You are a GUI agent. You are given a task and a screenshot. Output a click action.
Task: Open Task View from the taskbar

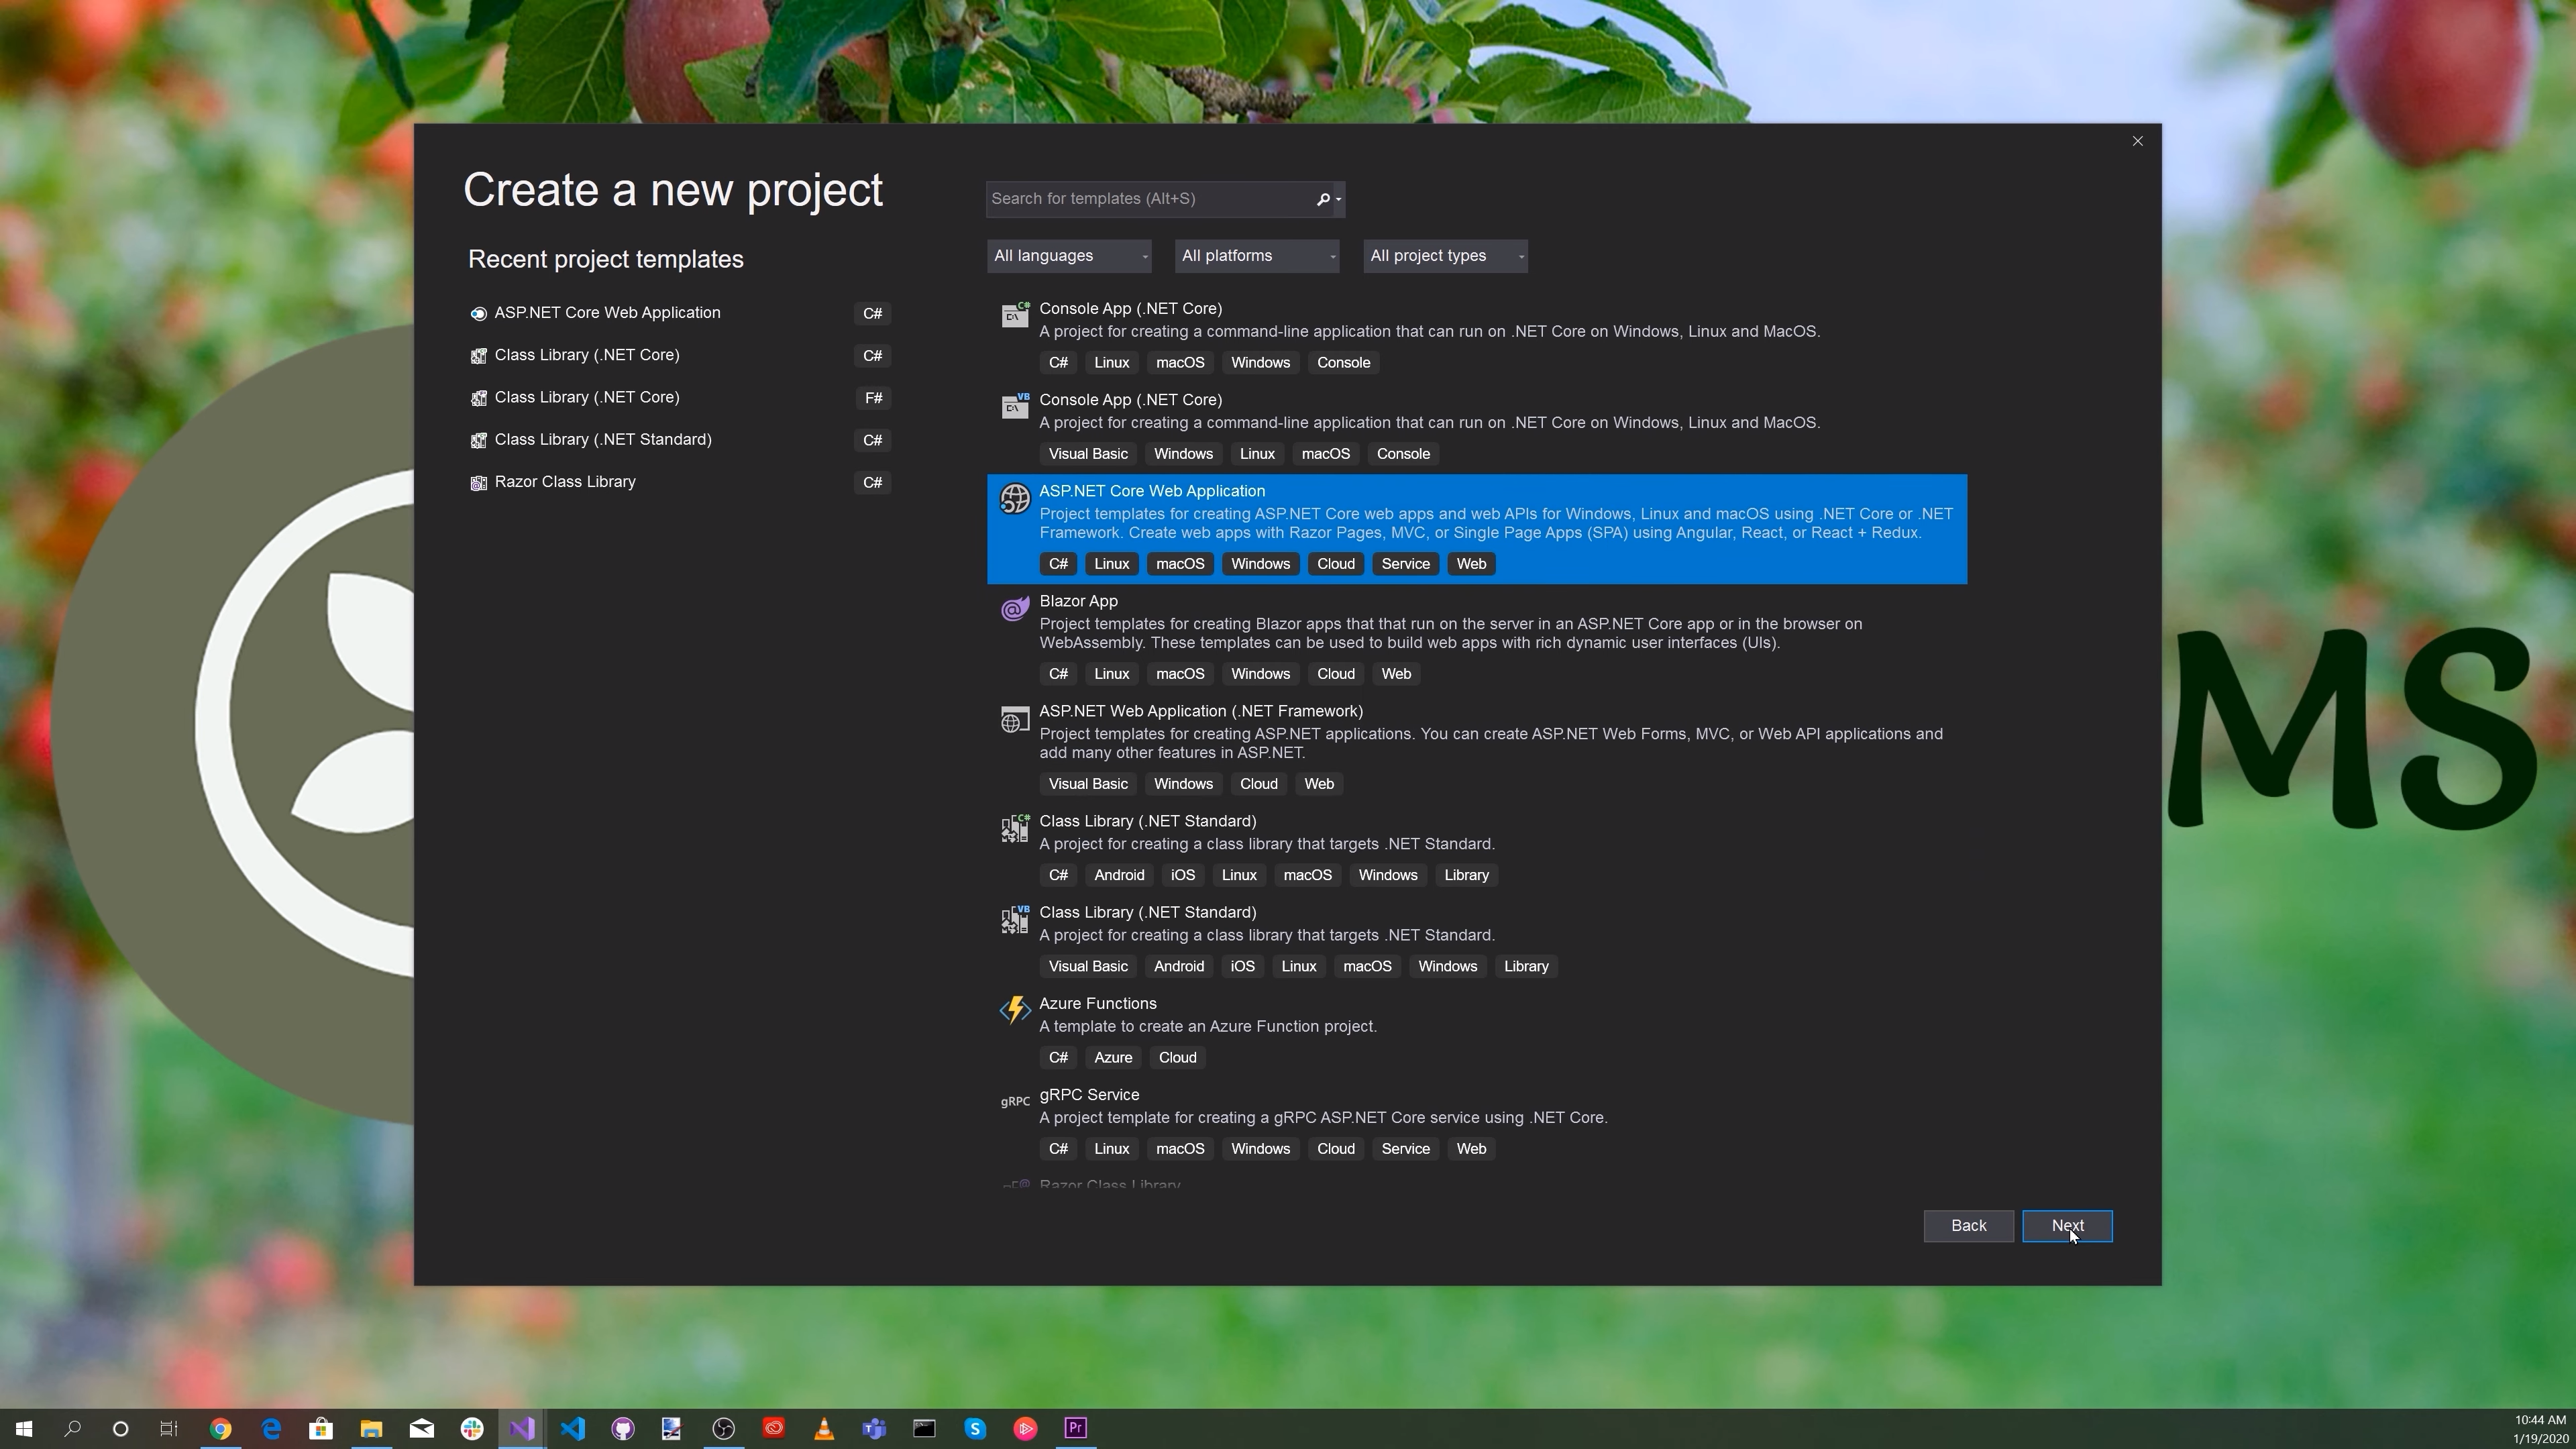pyautogui.click(x=169, y=1429)
